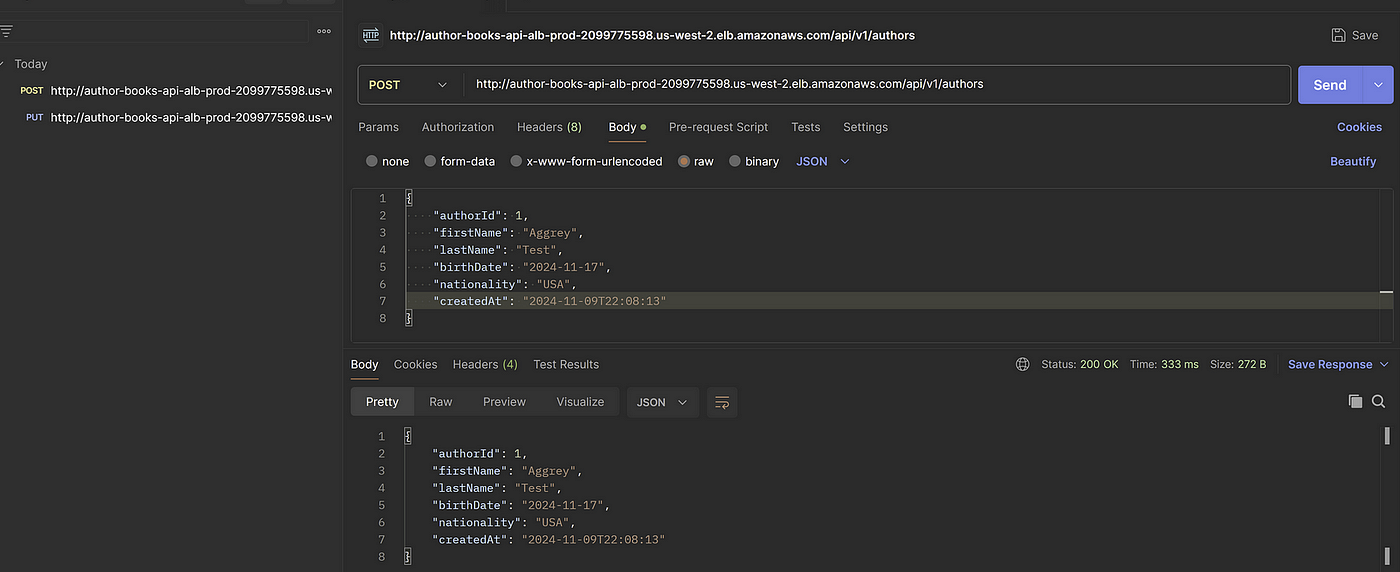
Task: Open the PUT request in history
Action: [x=176, y=117]
